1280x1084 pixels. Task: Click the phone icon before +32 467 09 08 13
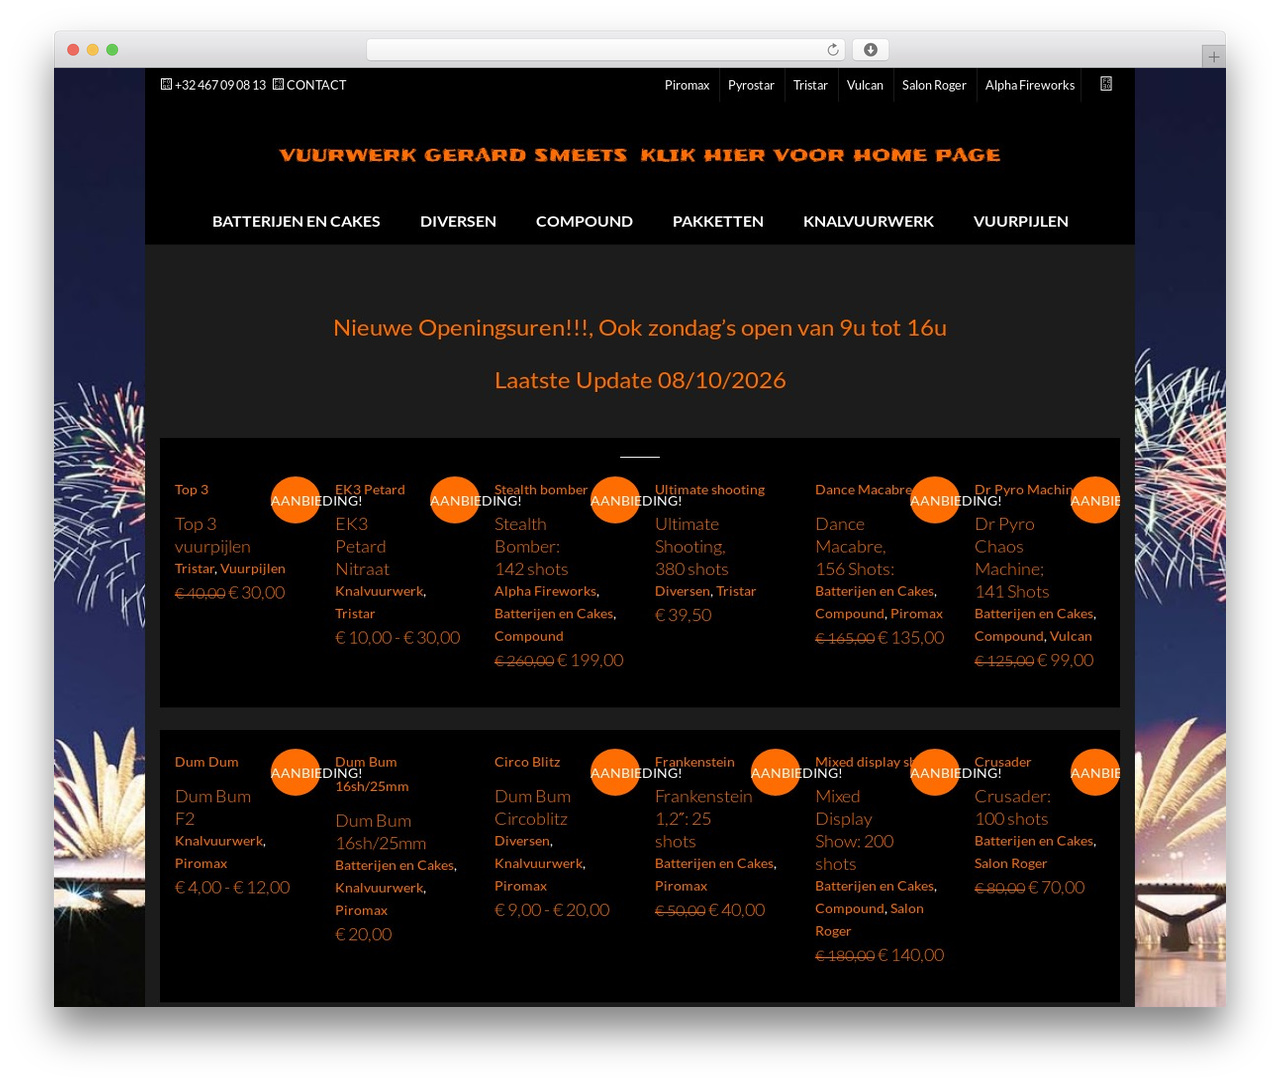click(x=166, y=84)
